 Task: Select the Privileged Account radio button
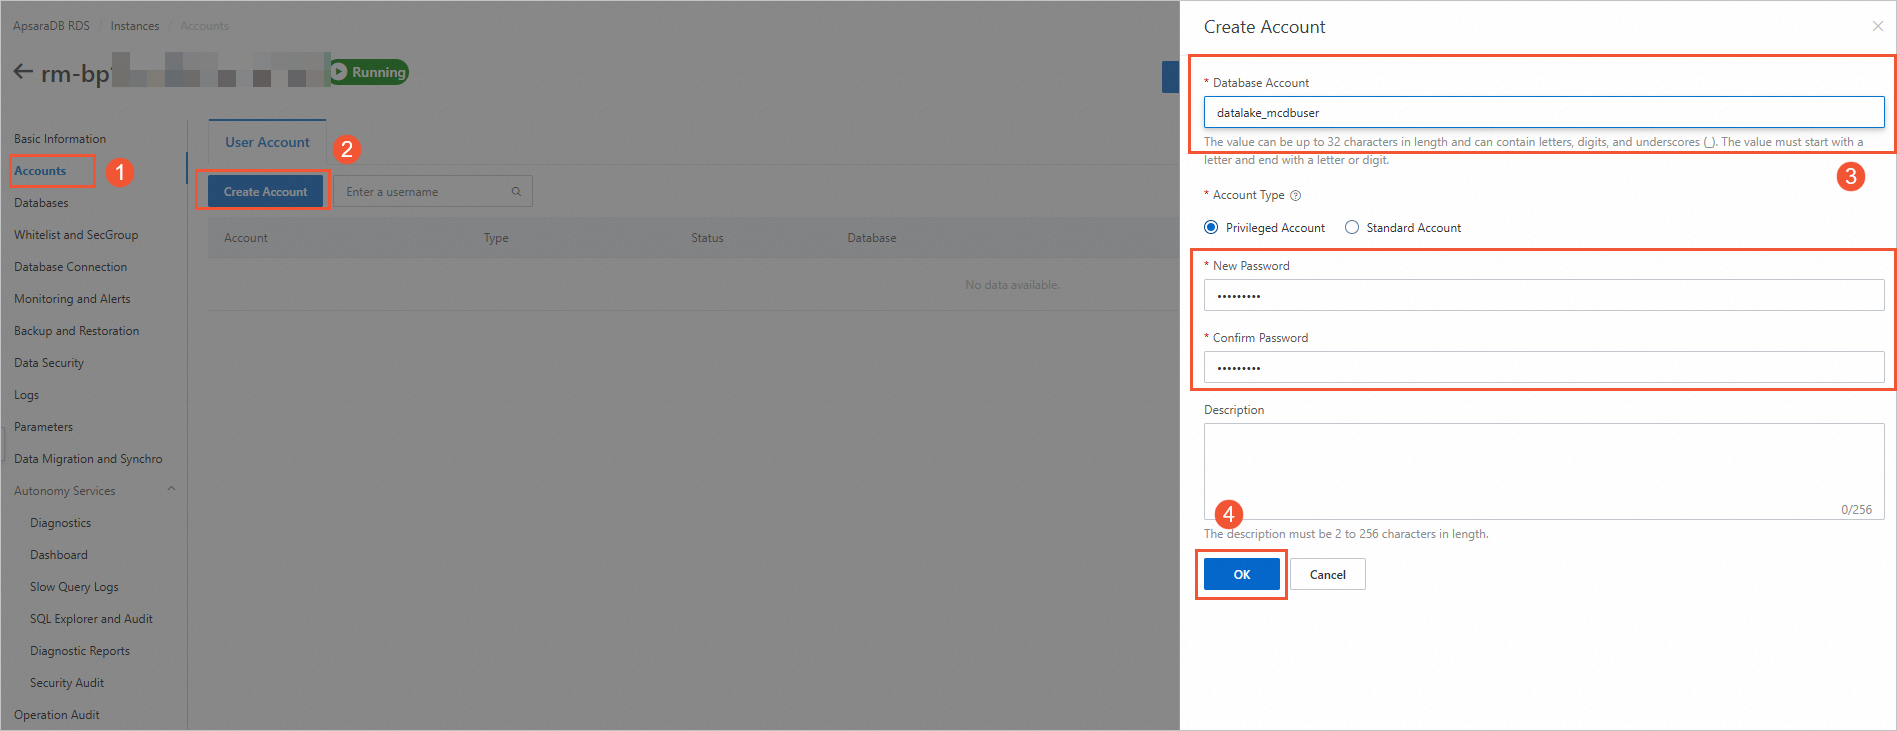tap(1211, 227)
